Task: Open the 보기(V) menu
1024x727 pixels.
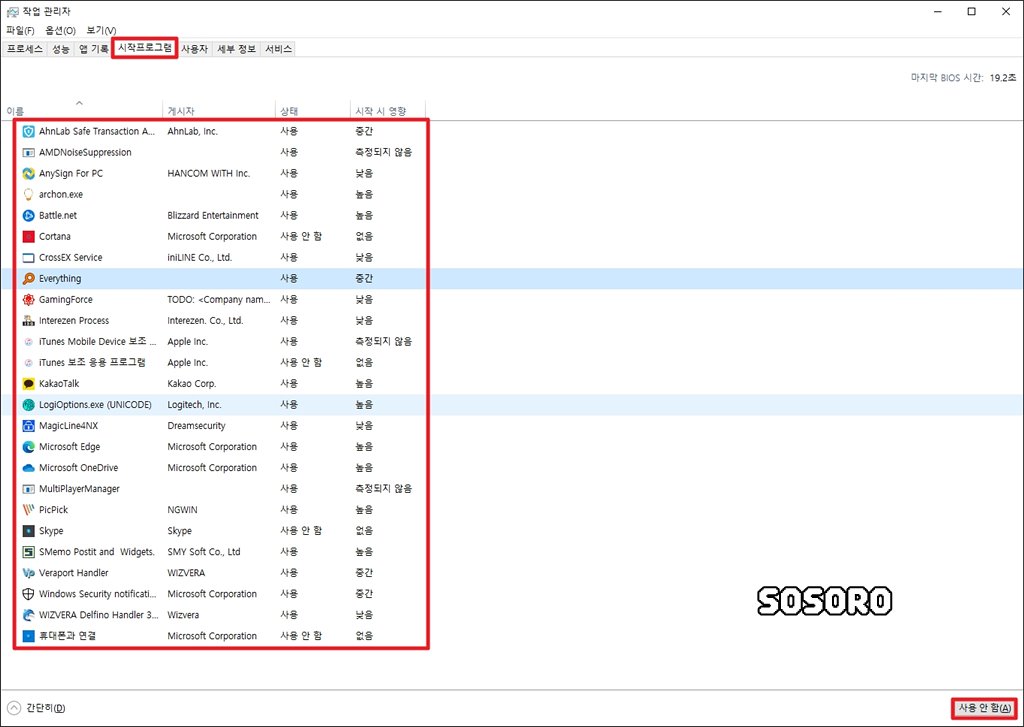Action: [x=101, y=31]
